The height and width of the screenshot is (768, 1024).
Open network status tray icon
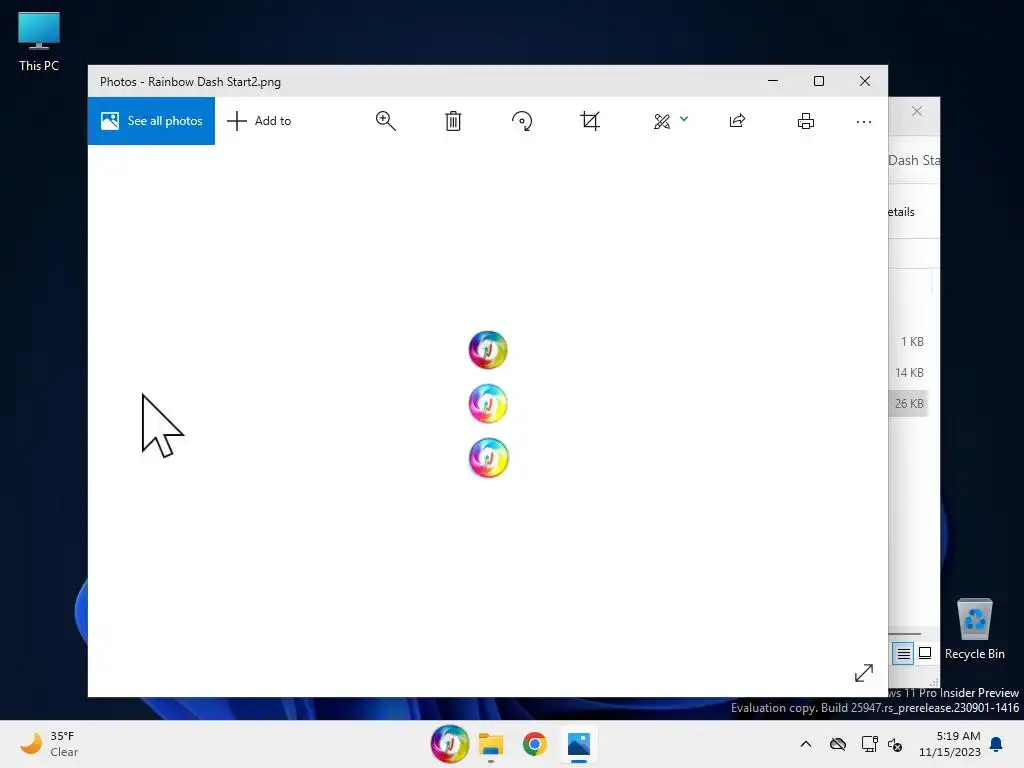click(869, 744)
